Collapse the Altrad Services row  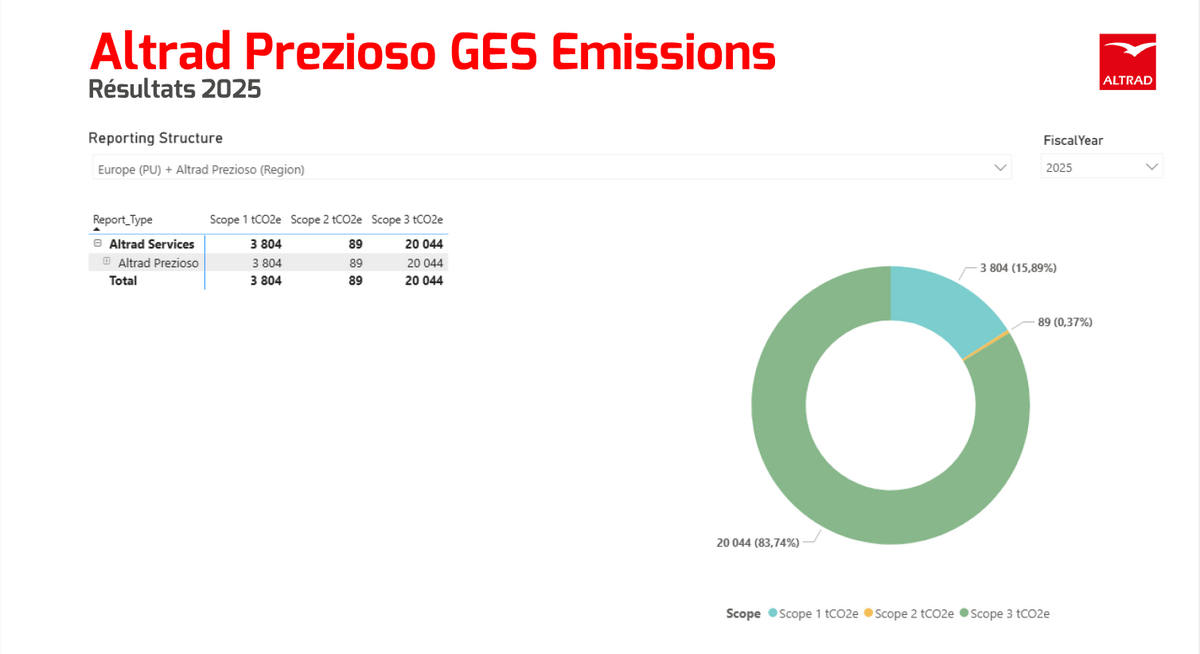97,243
